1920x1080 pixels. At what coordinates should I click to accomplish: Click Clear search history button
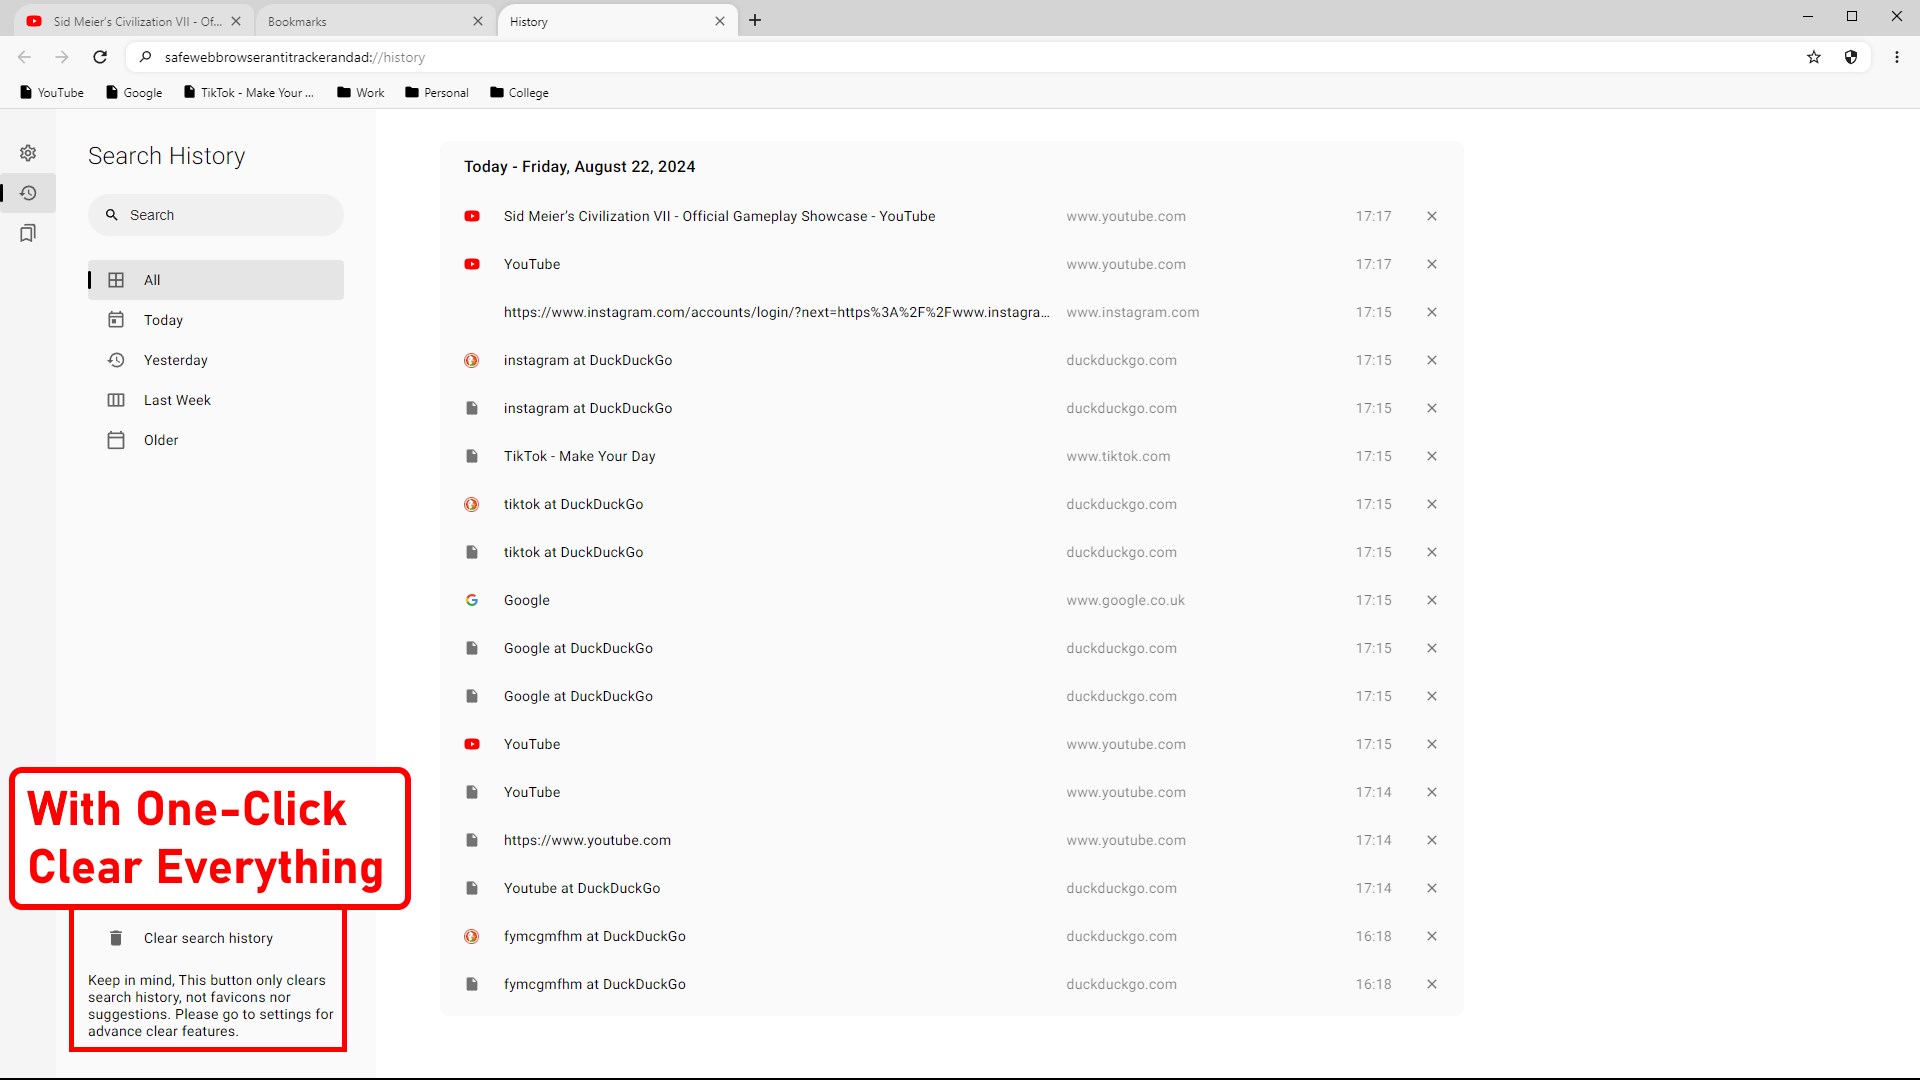click(208, 938)
